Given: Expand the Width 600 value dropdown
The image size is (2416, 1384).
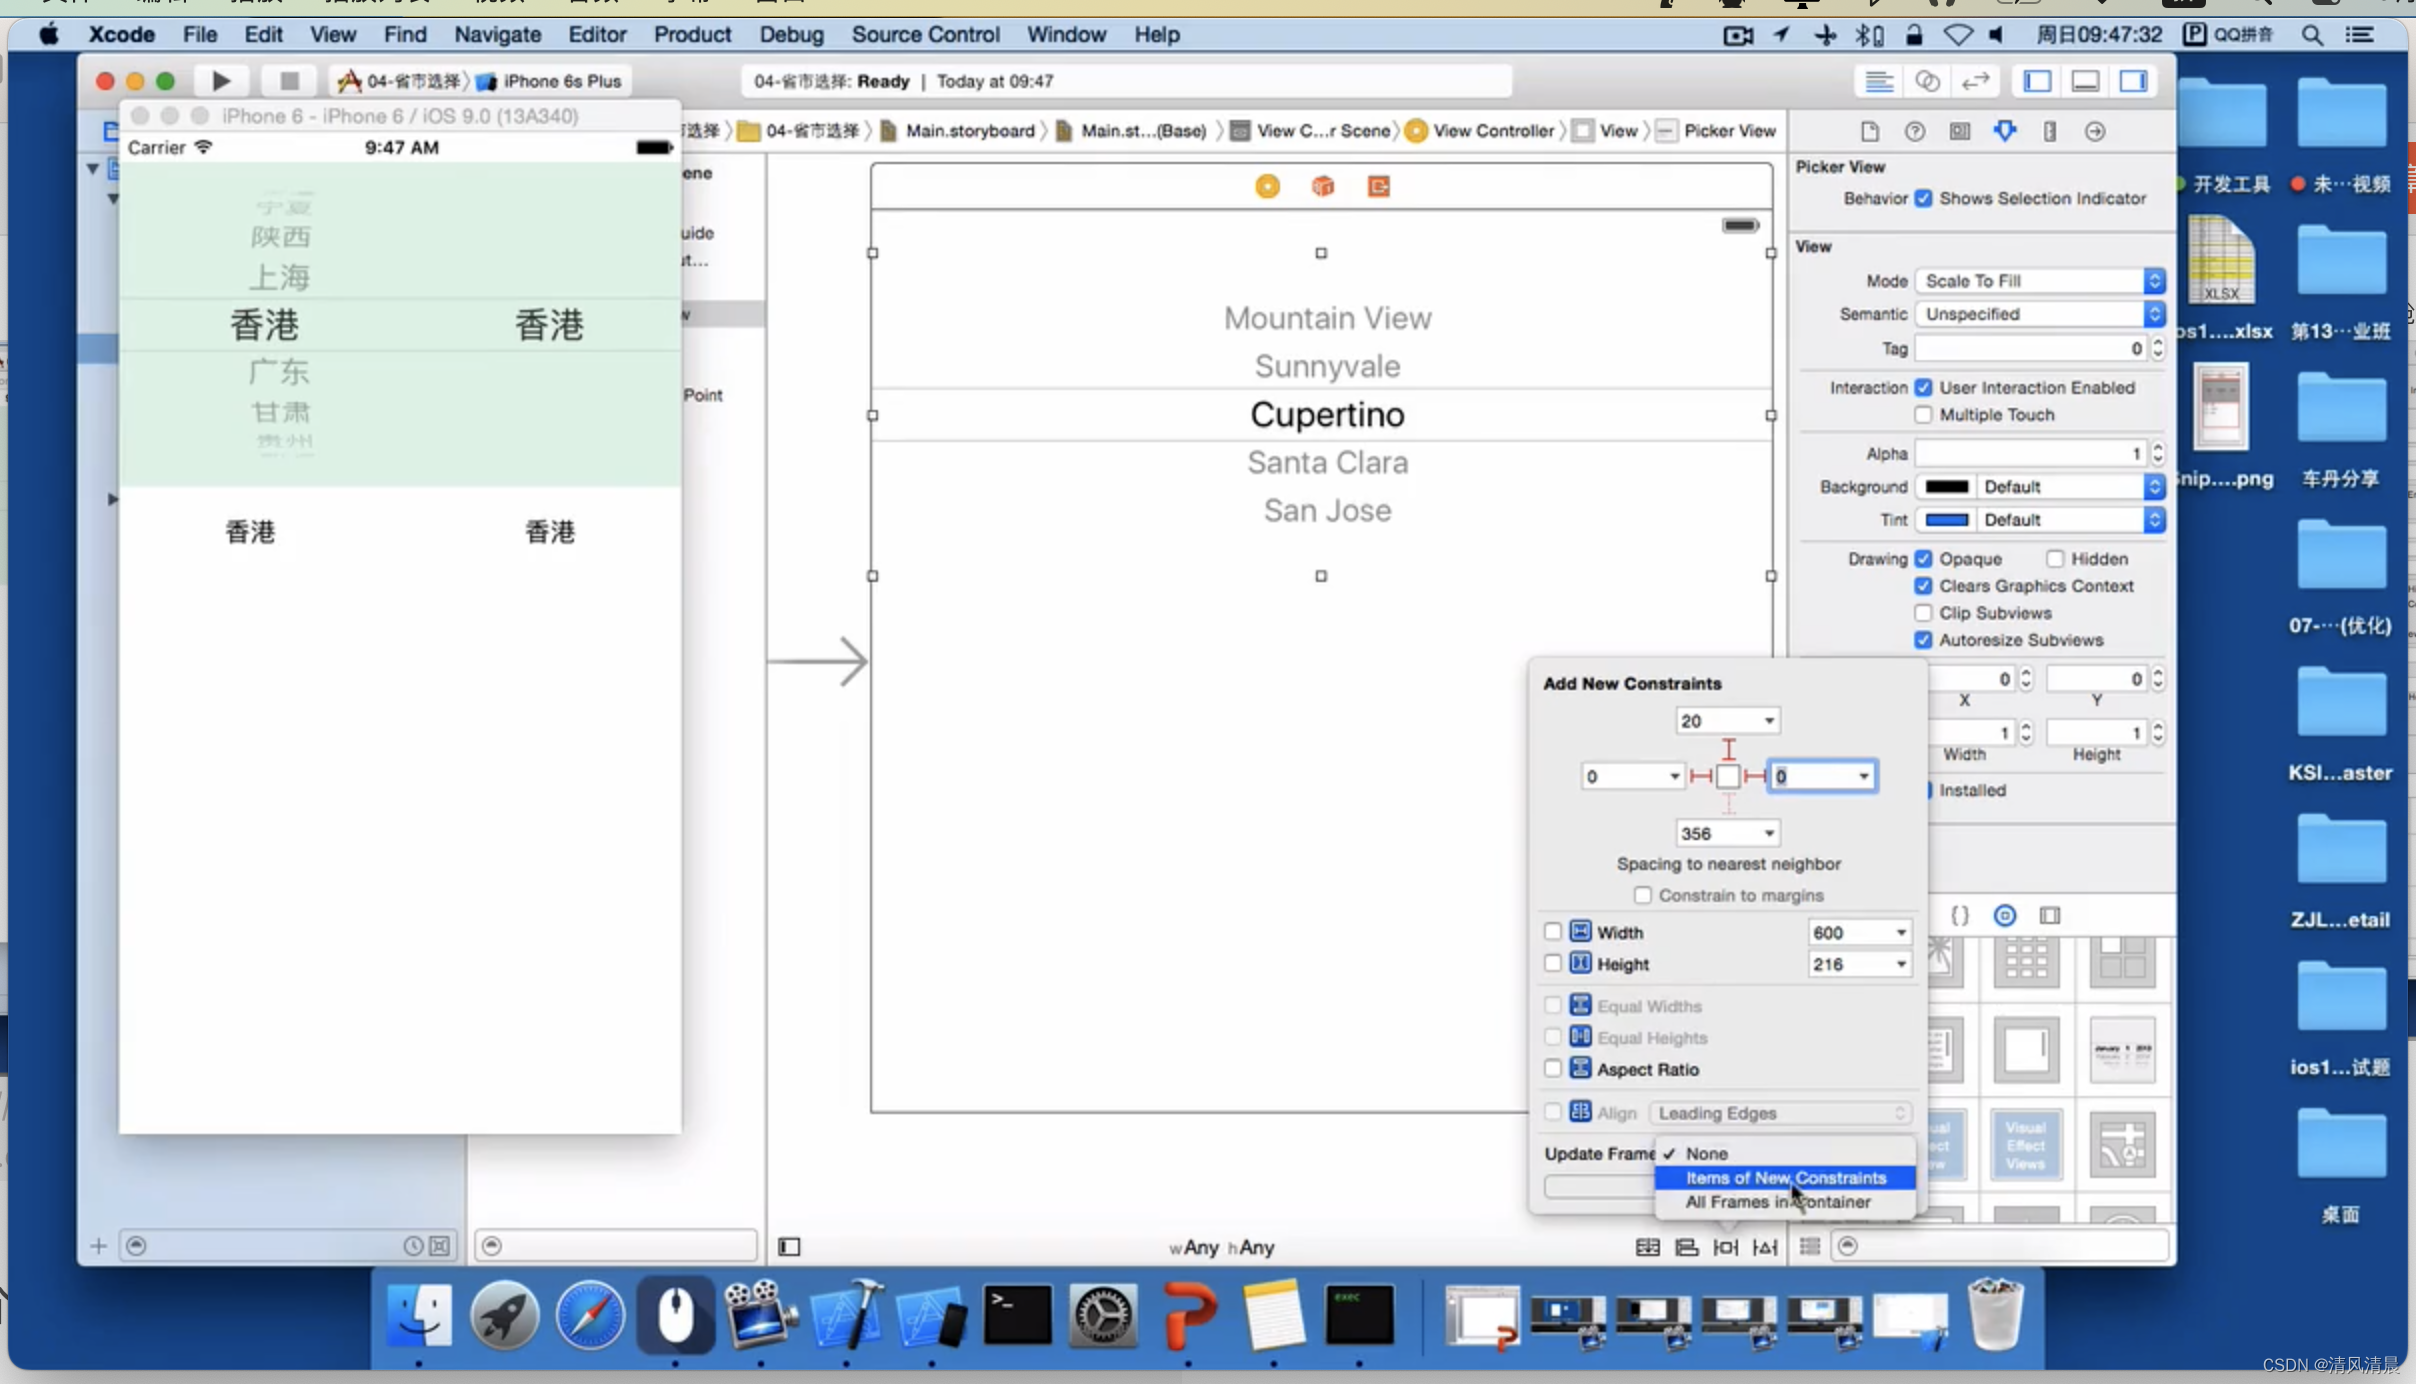Looking at the screenshot, I should point(1901,932).
